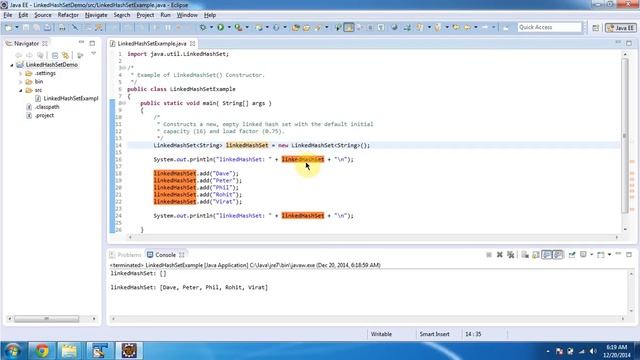
Task: Open the Run menu
Action: tap(165, 15)
